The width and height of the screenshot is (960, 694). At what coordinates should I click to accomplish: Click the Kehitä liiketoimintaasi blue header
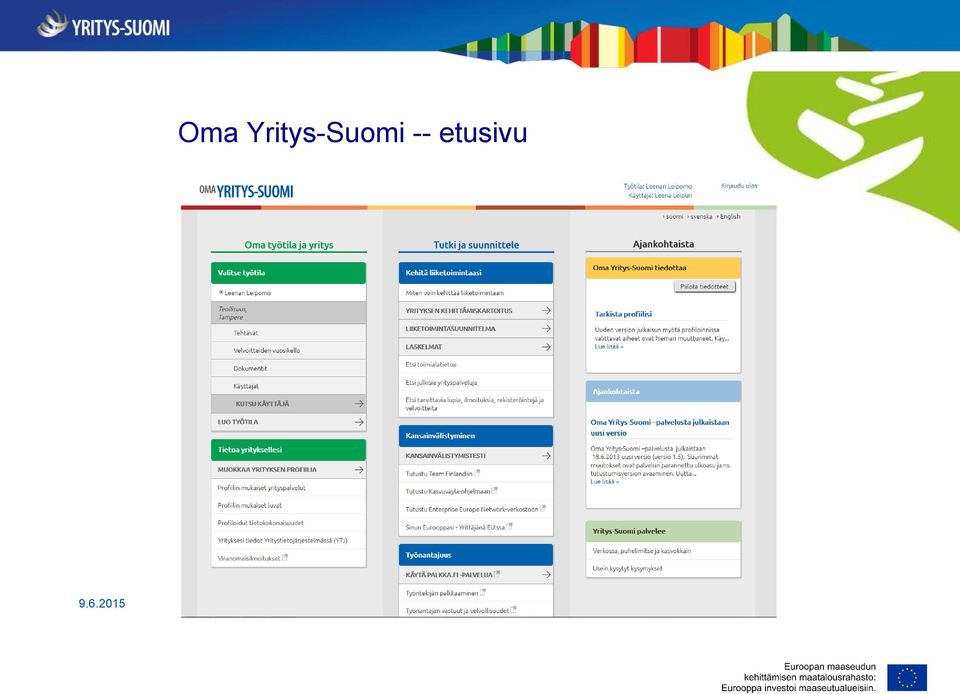[x=476, y=273]
